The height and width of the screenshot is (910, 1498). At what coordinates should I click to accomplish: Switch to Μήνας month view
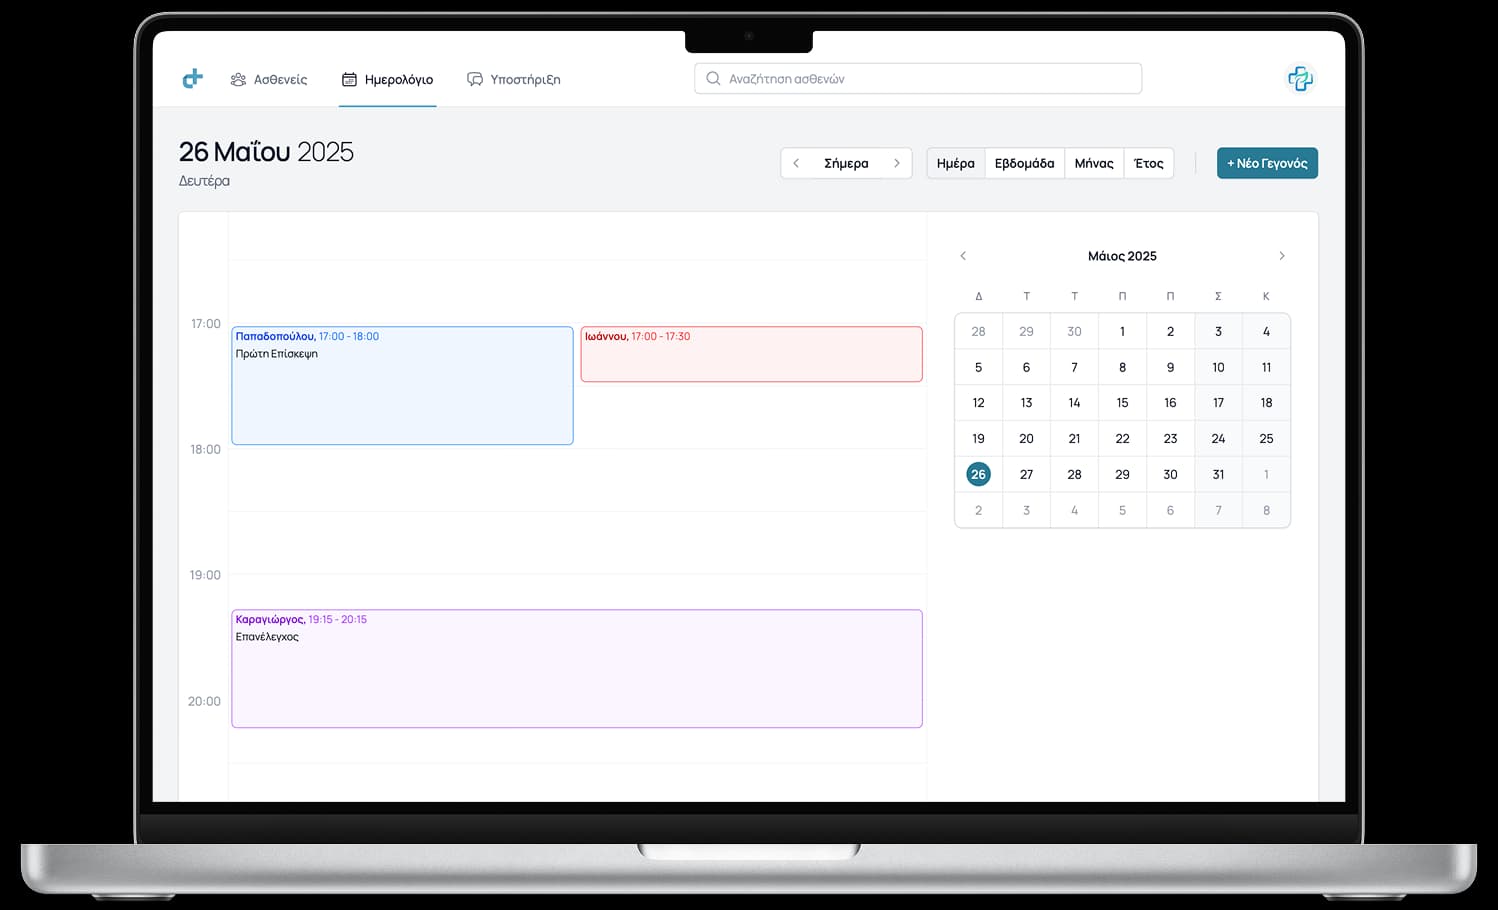1094,163
